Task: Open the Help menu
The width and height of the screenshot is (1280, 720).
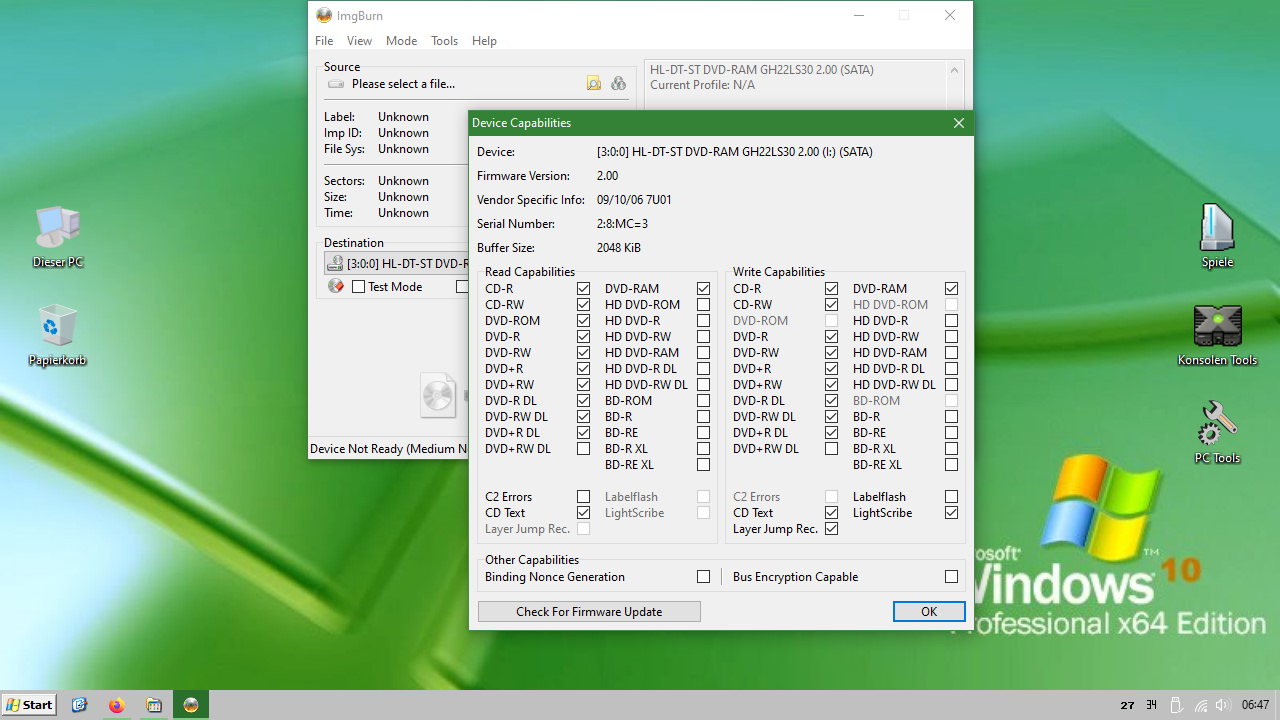Action: click(x=484, y=41)
